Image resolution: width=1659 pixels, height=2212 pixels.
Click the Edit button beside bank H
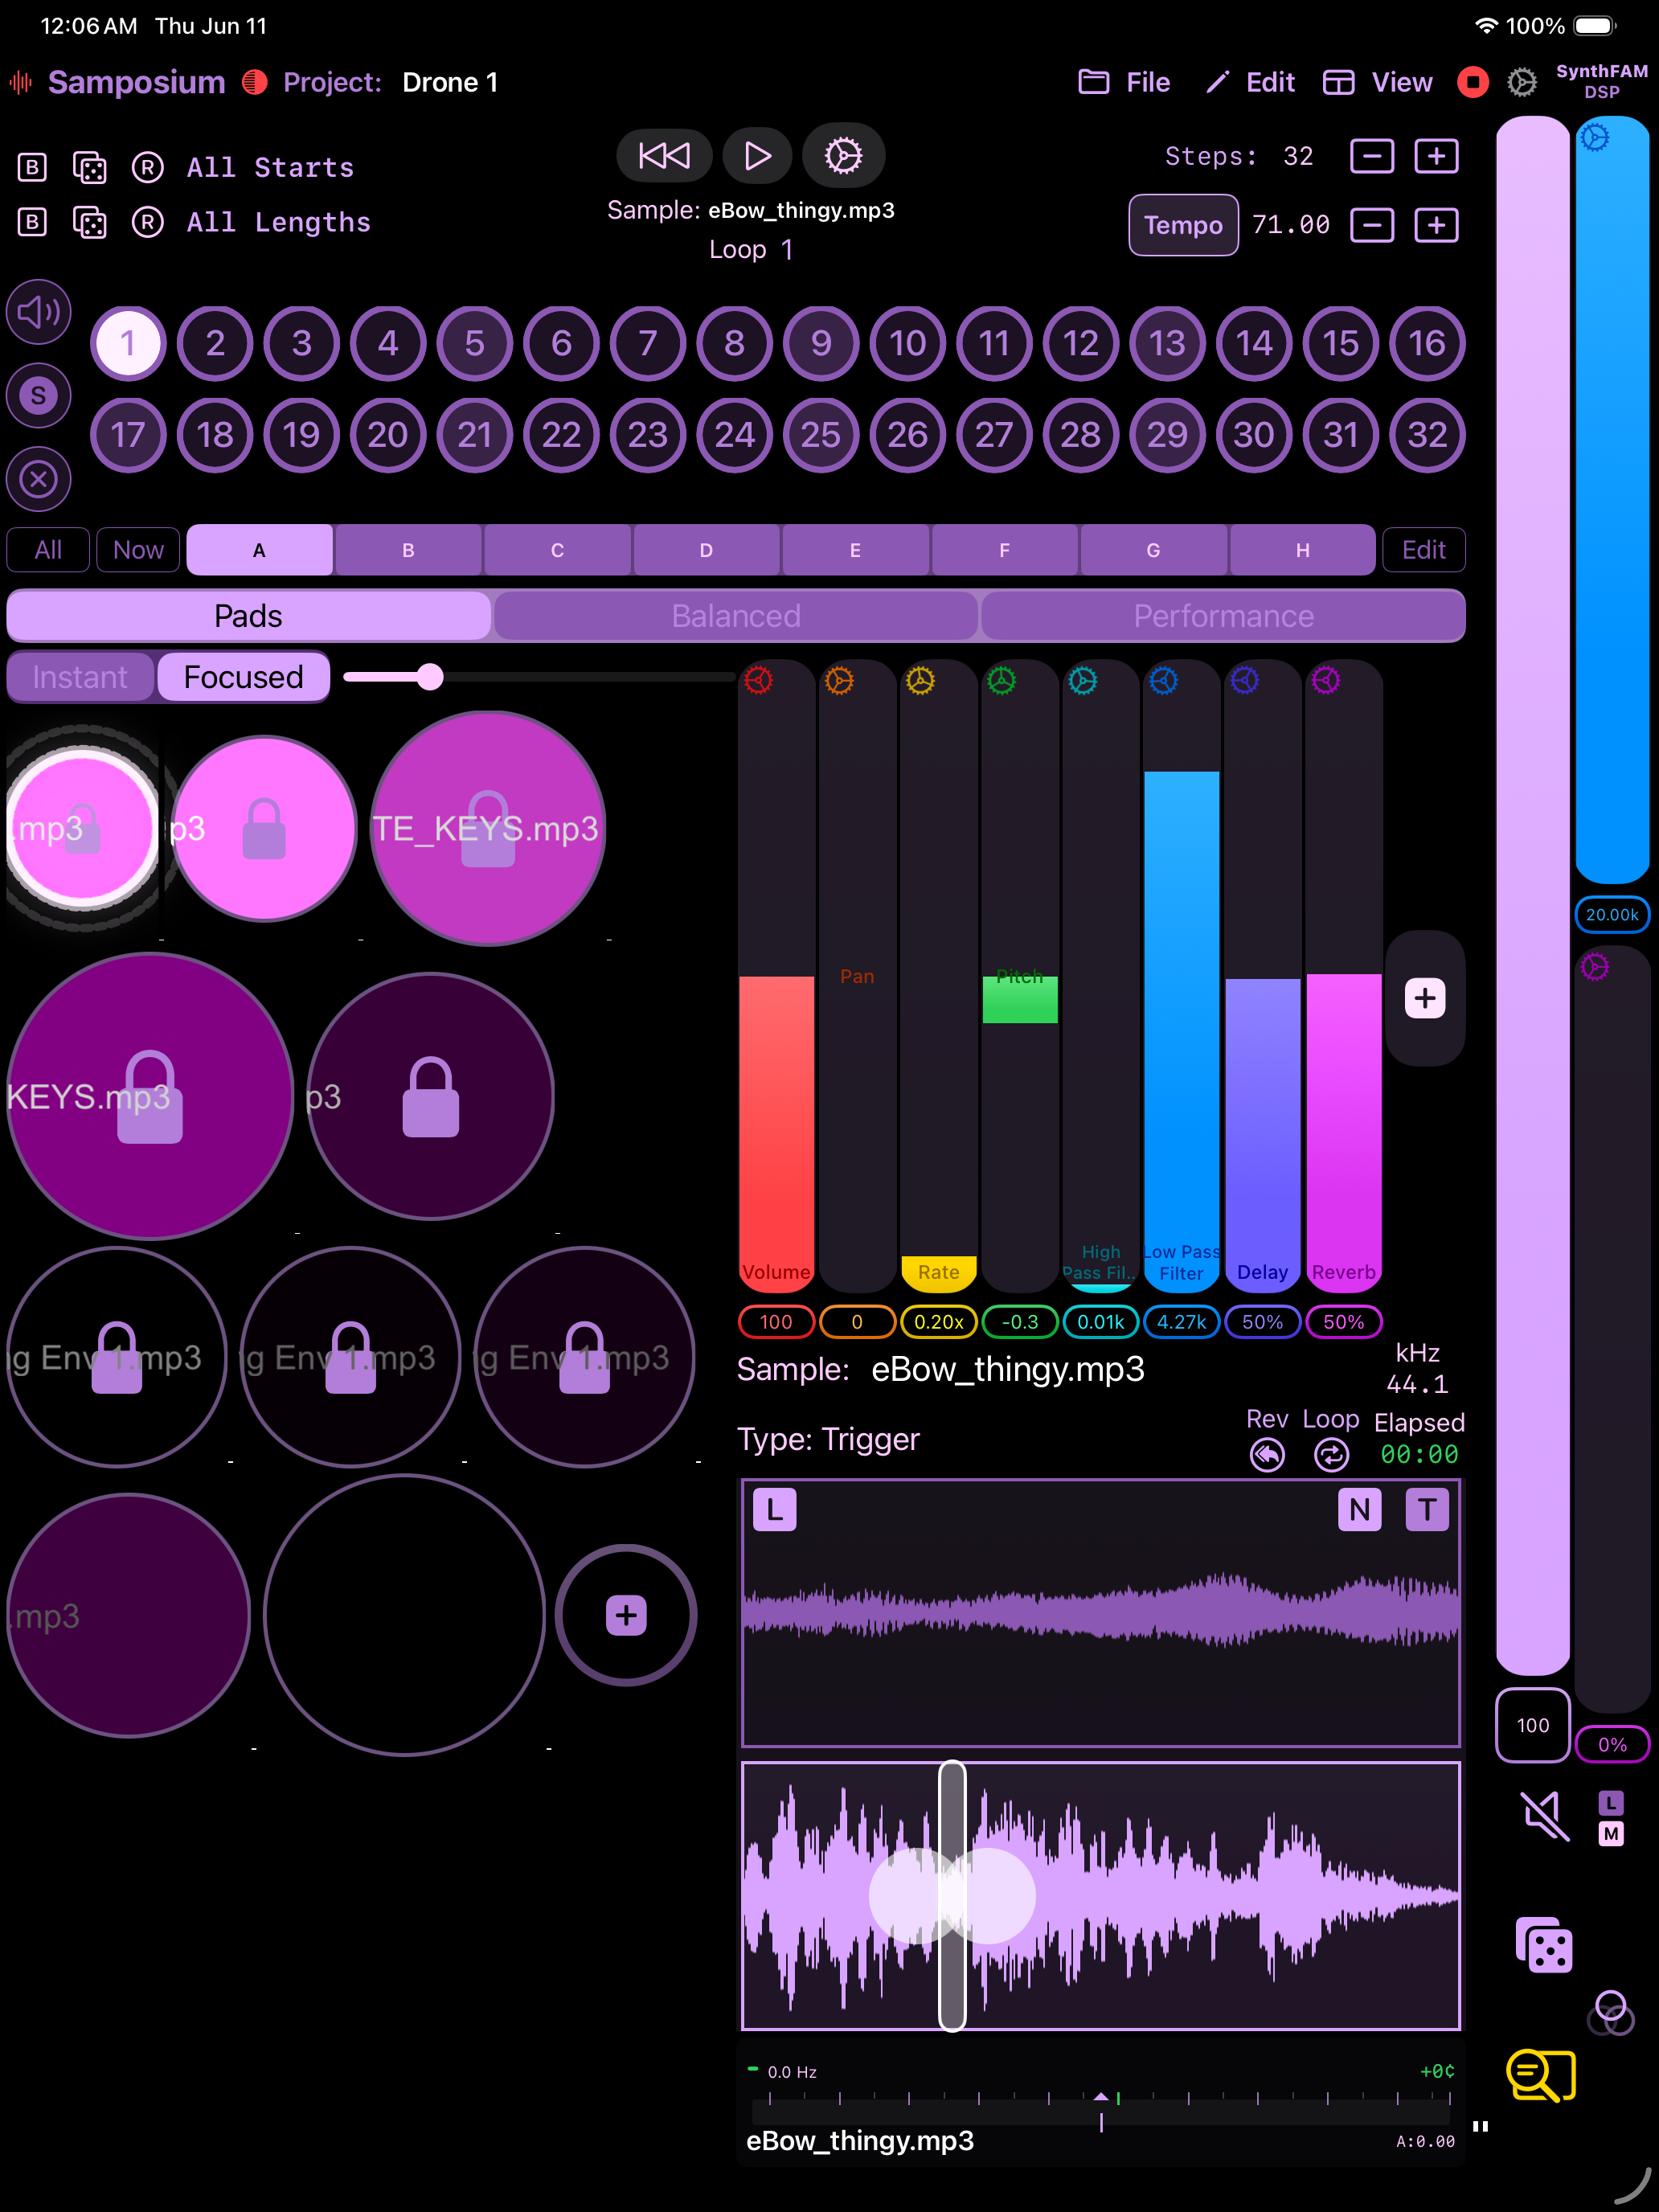(1423, 550)
